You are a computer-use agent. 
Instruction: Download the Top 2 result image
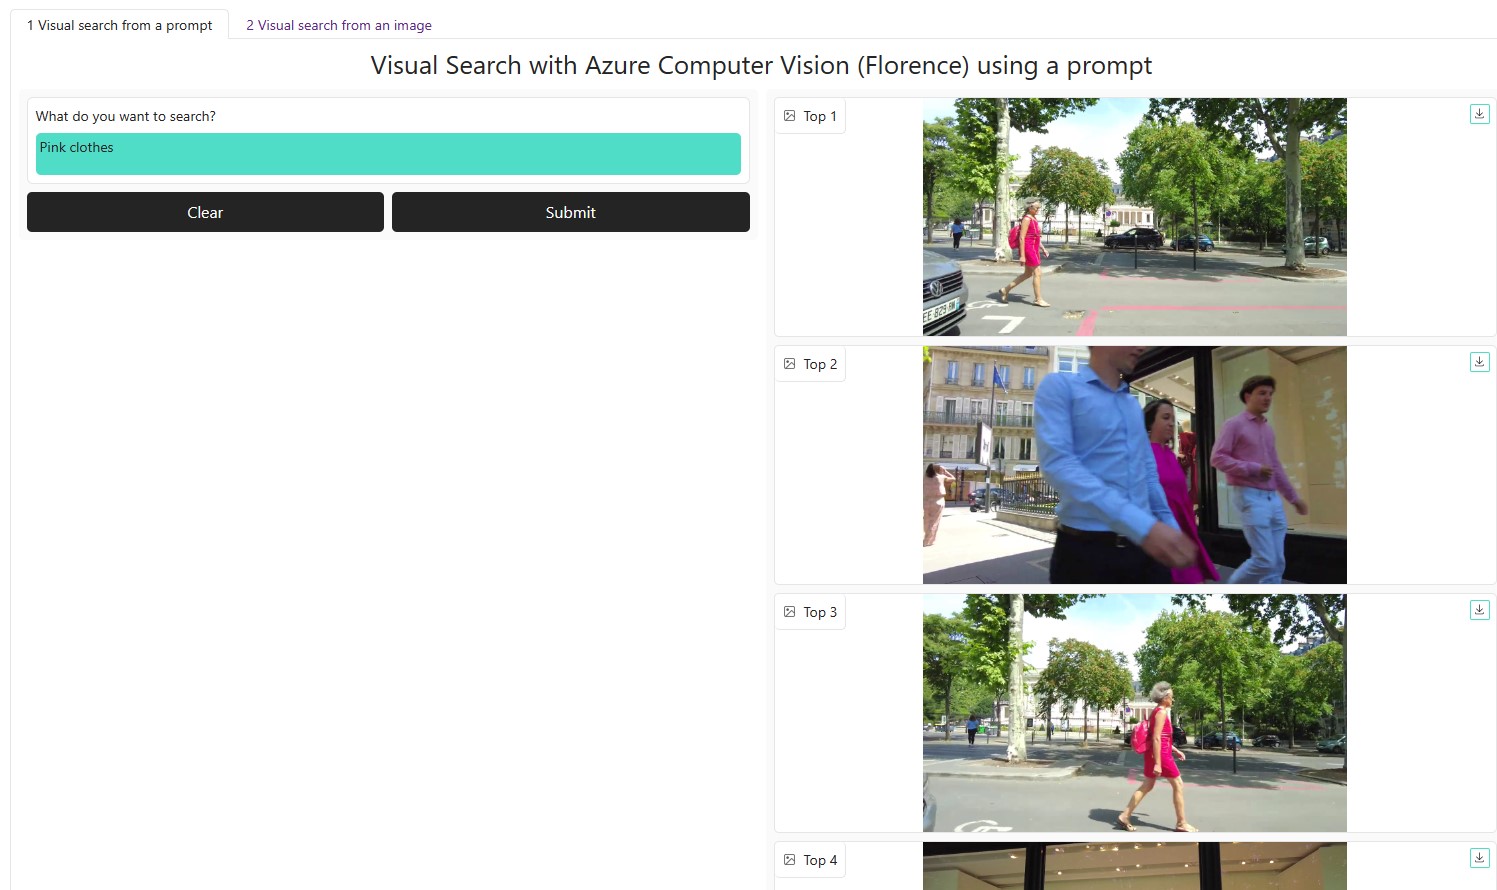1480,362
